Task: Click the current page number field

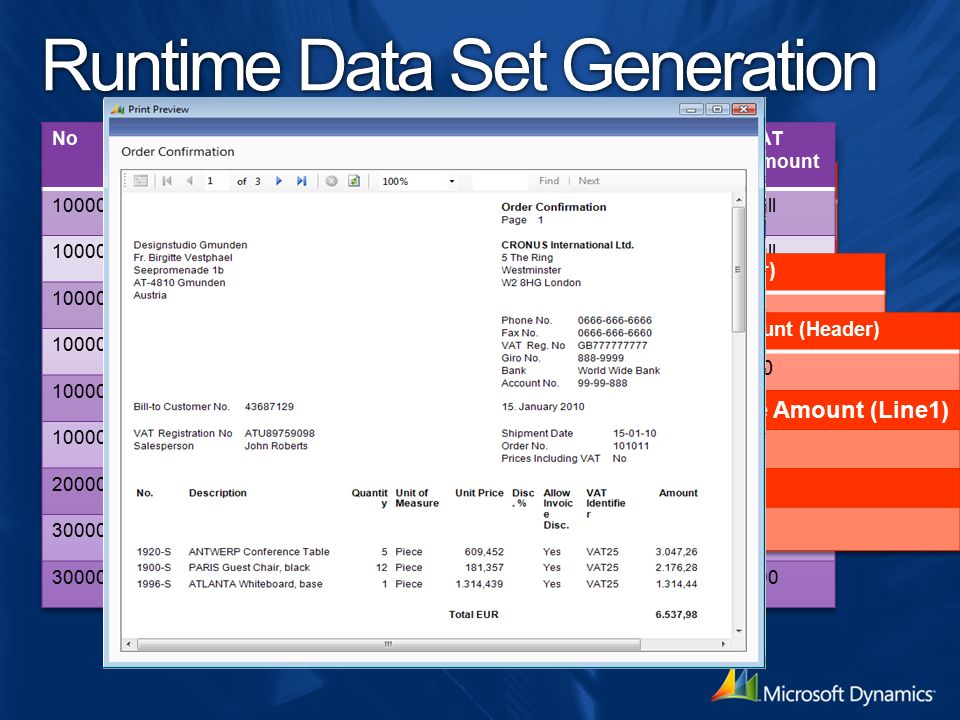Action: pyautogui.click(x=216, y=181)
